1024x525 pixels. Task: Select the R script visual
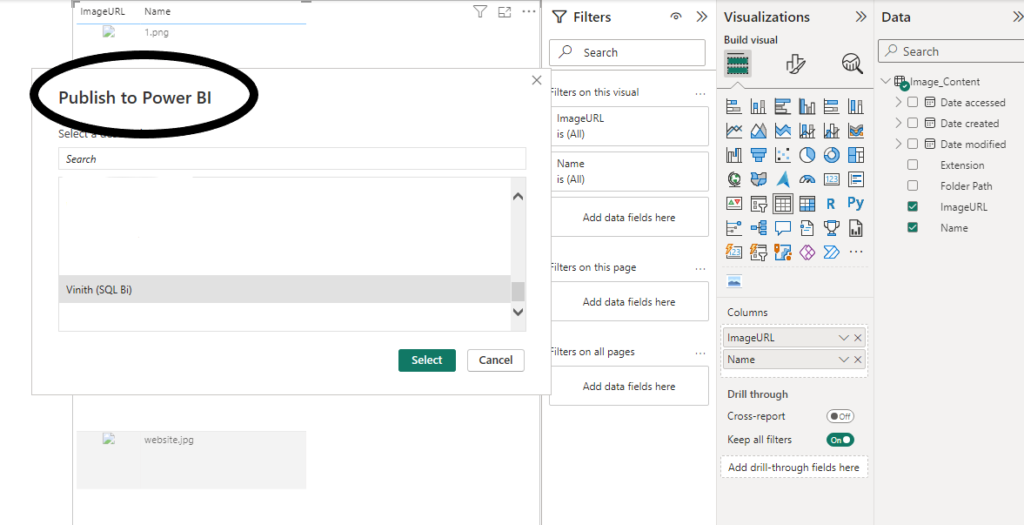(831, 204)
